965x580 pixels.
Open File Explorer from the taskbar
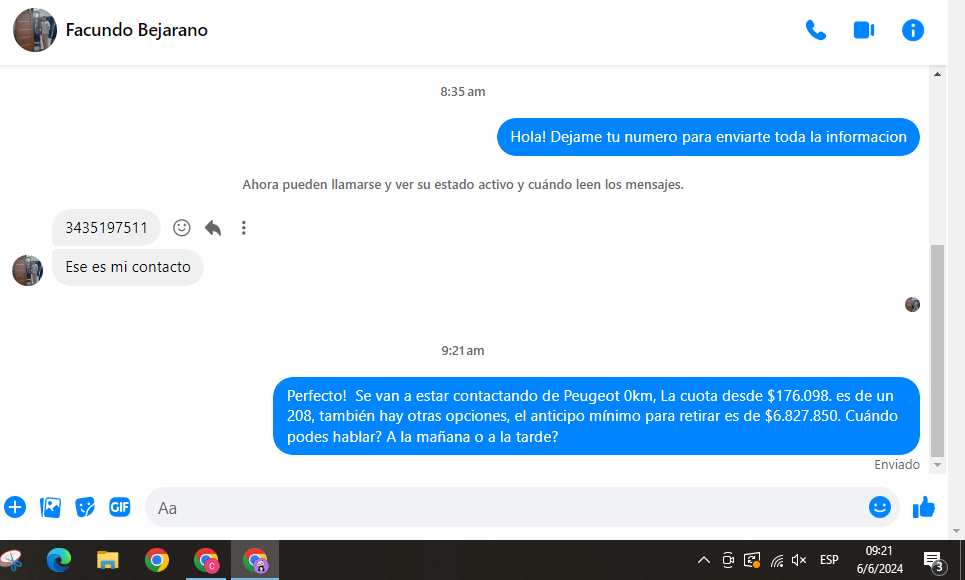point(108,560)
